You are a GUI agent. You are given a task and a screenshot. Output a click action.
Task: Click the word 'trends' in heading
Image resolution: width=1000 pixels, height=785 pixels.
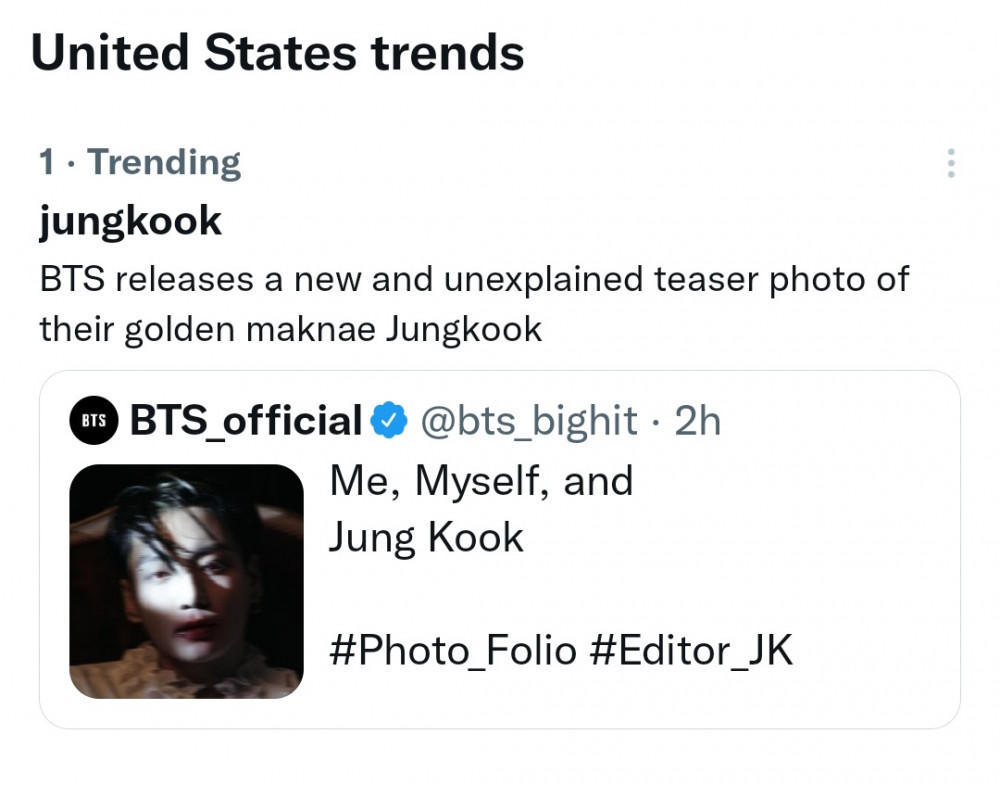click(448, 53)
